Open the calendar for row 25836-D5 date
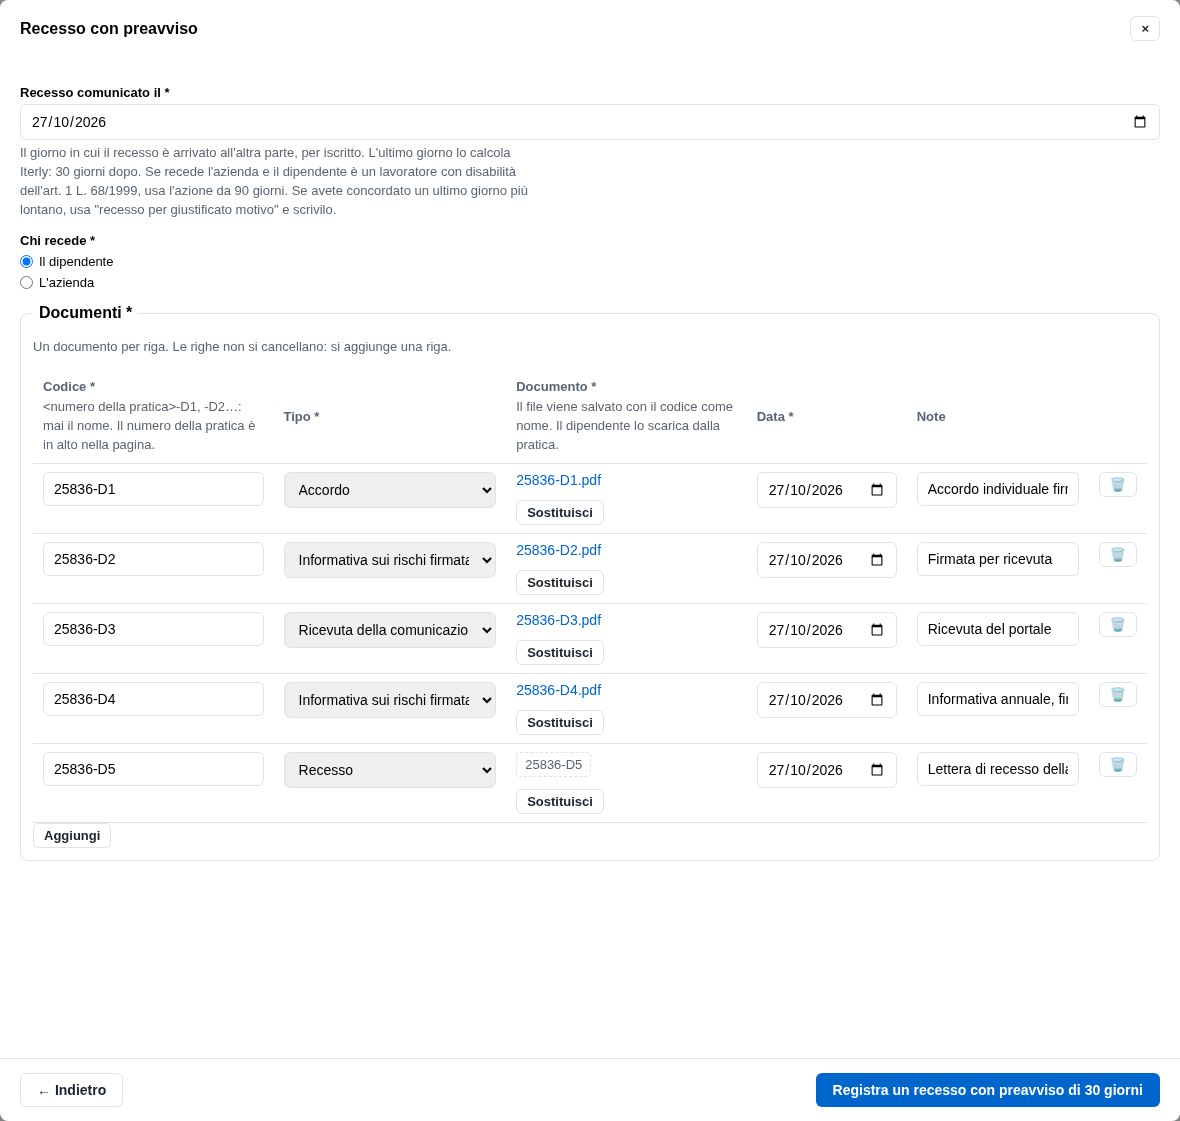This screenshot has width=1180, height=1121. (877, 770)
